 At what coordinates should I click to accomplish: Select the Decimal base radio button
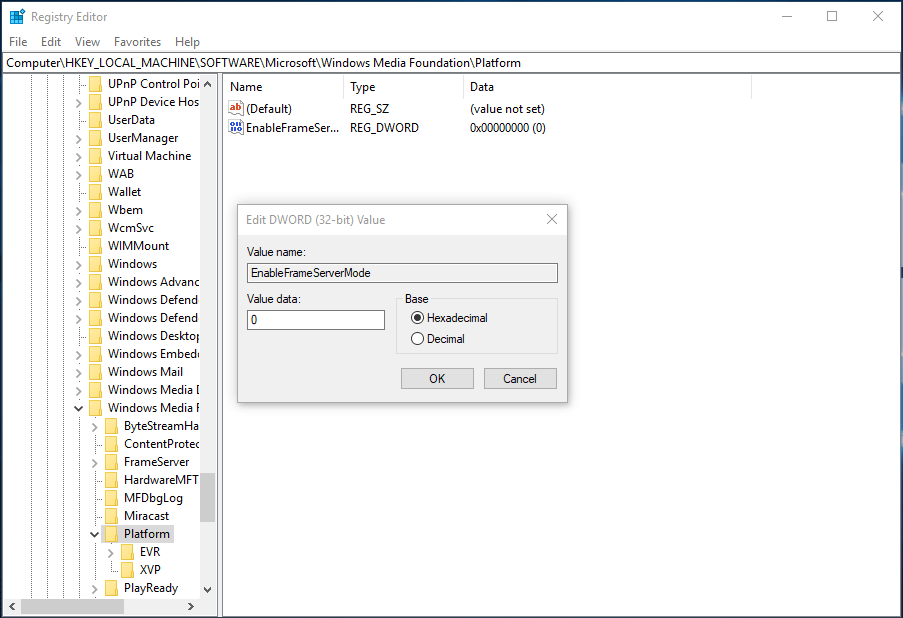418,339
